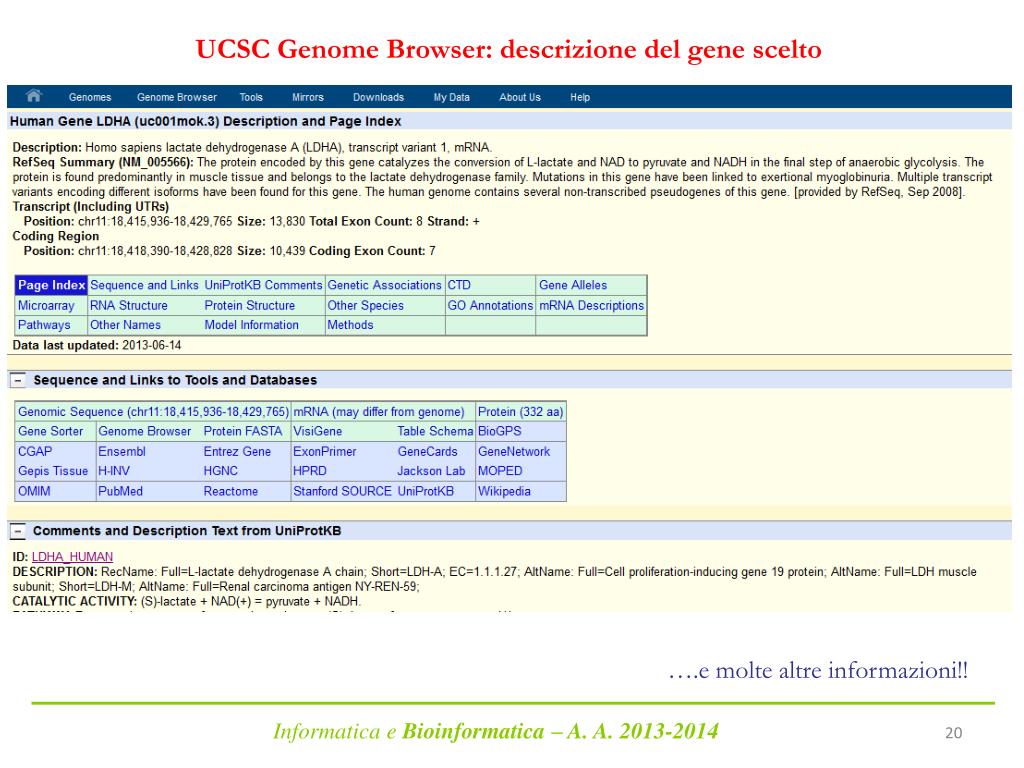The width and height of the screenshot is (1024, 768).
Task: Open the Reactome link
Action: (231, 491)
